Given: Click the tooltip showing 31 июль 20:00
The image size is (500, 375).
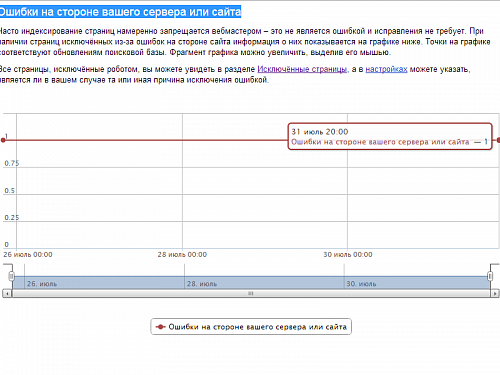Looking at the screenshot, I should click(390, 136).
